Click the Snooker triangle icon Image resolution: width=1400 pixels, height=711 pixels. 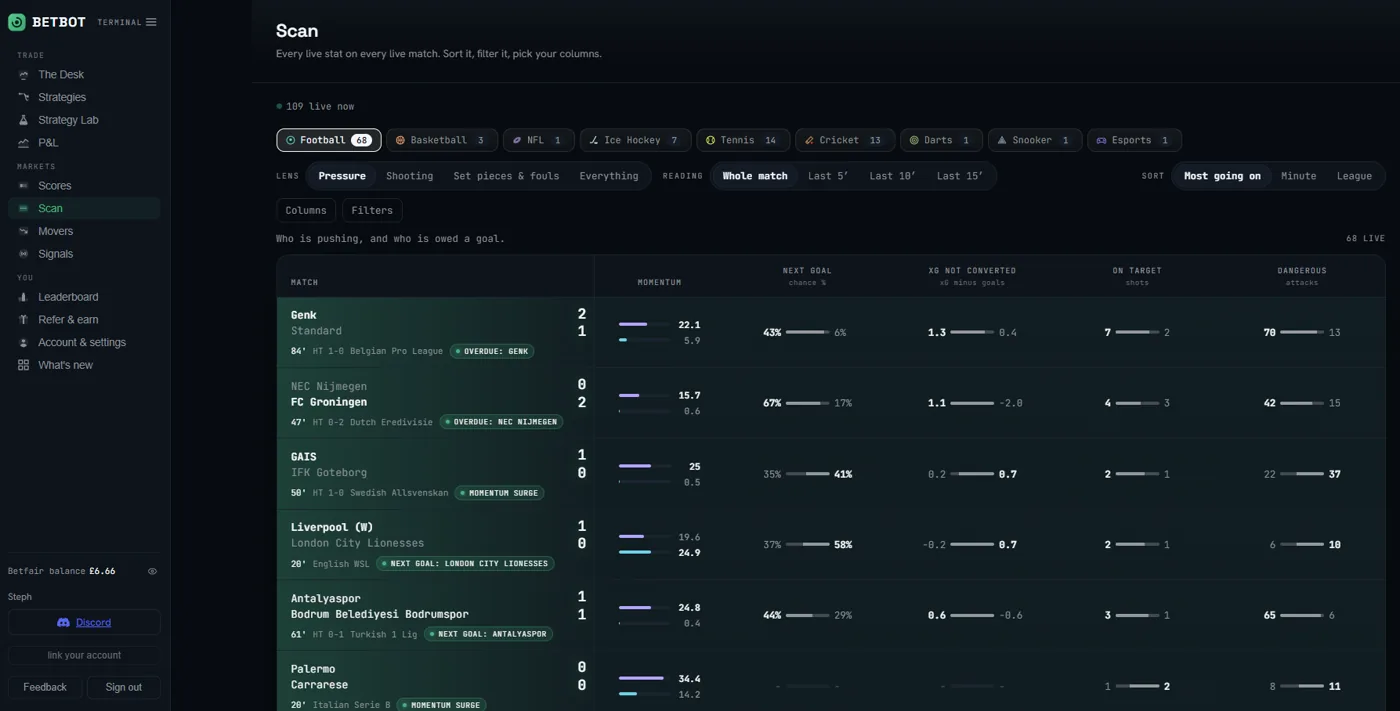(1002, 140)
